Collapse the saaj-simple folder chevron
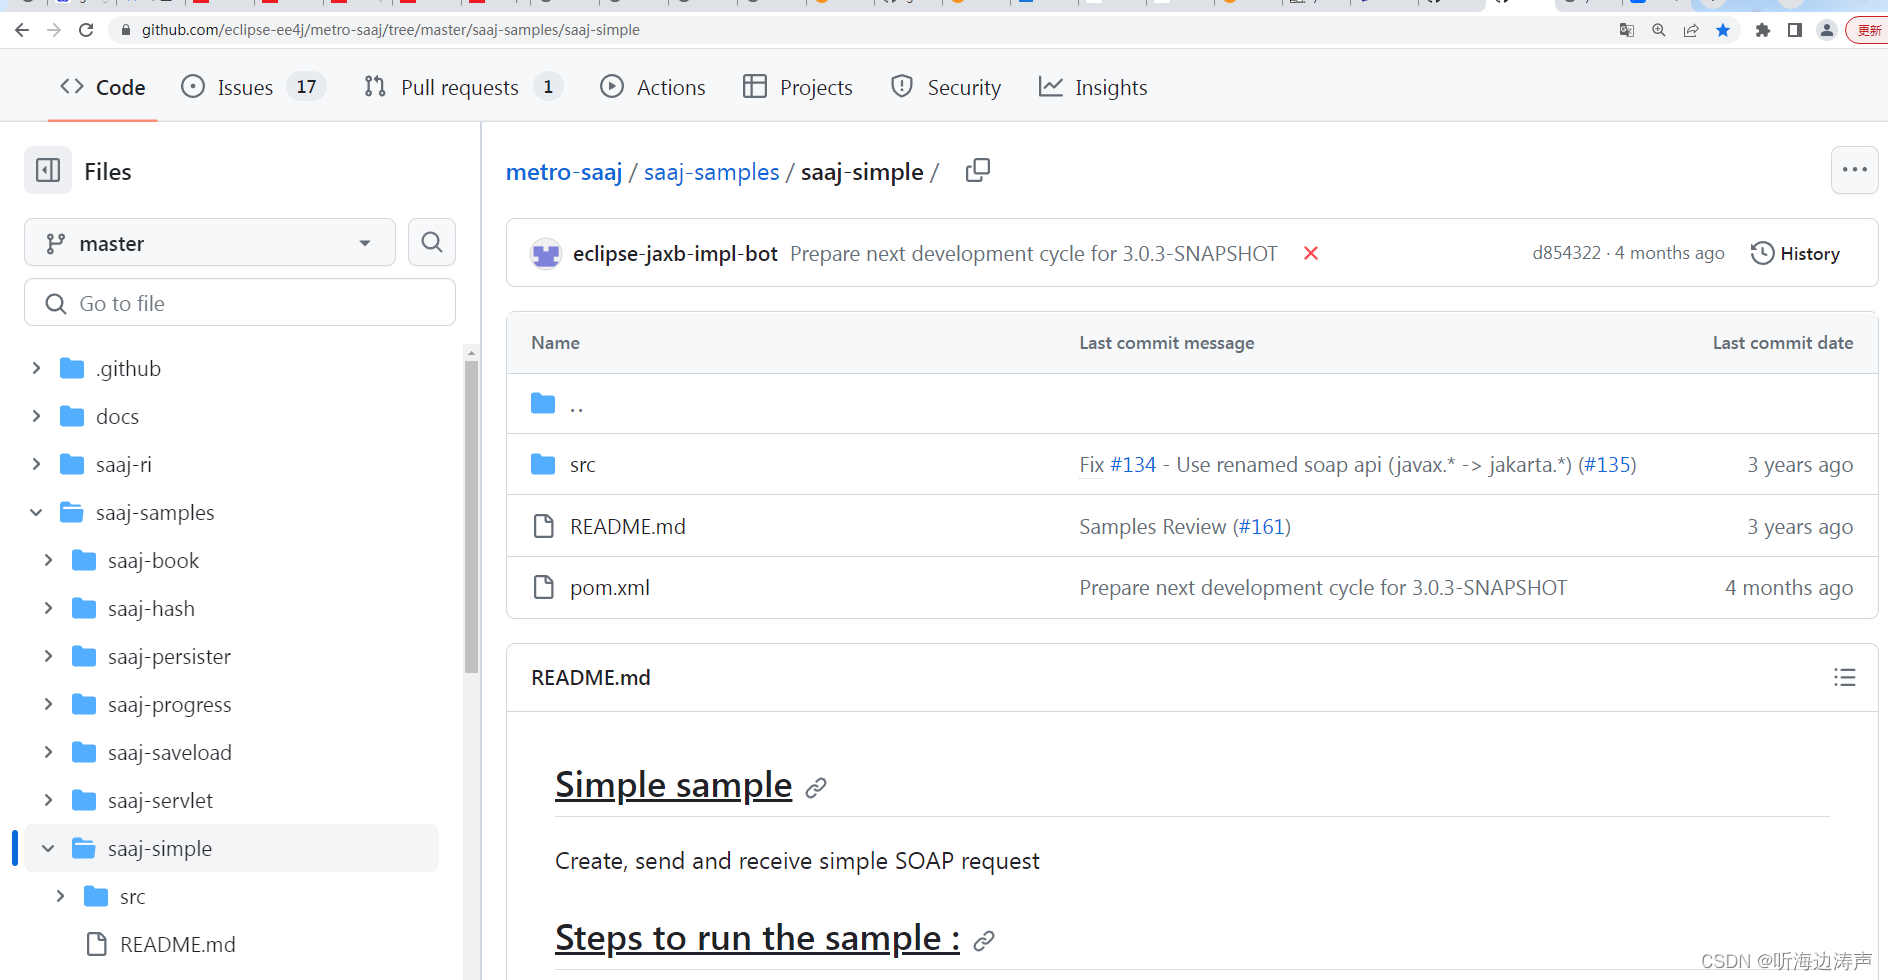 [48, 848]
